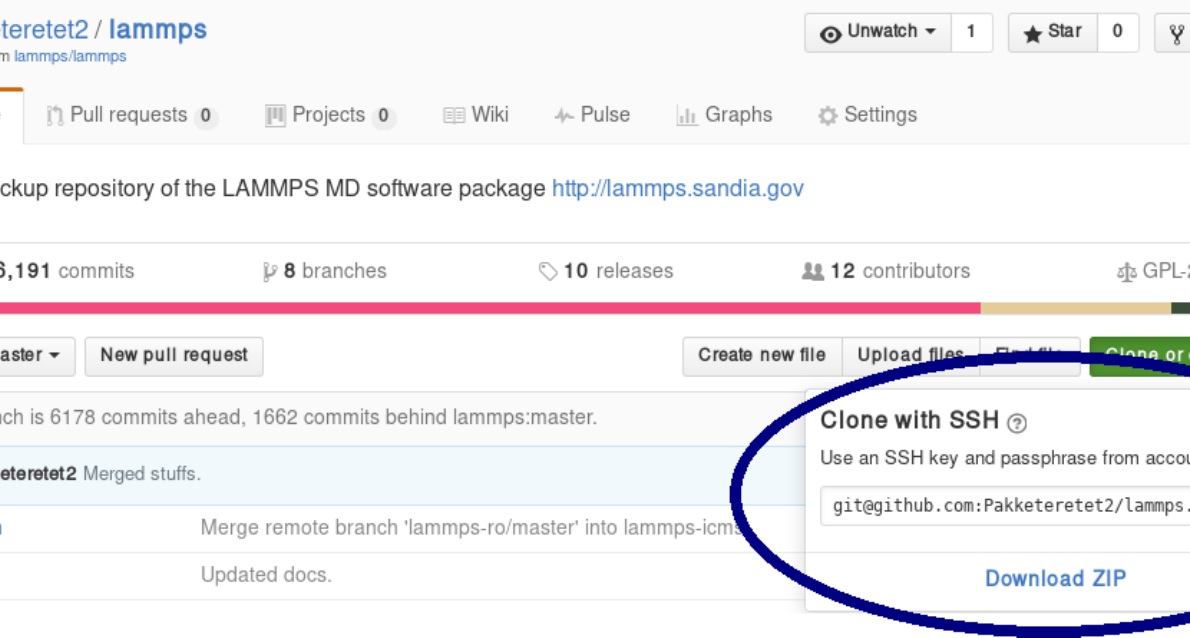Open the Pulse tab

coord(592,116)
